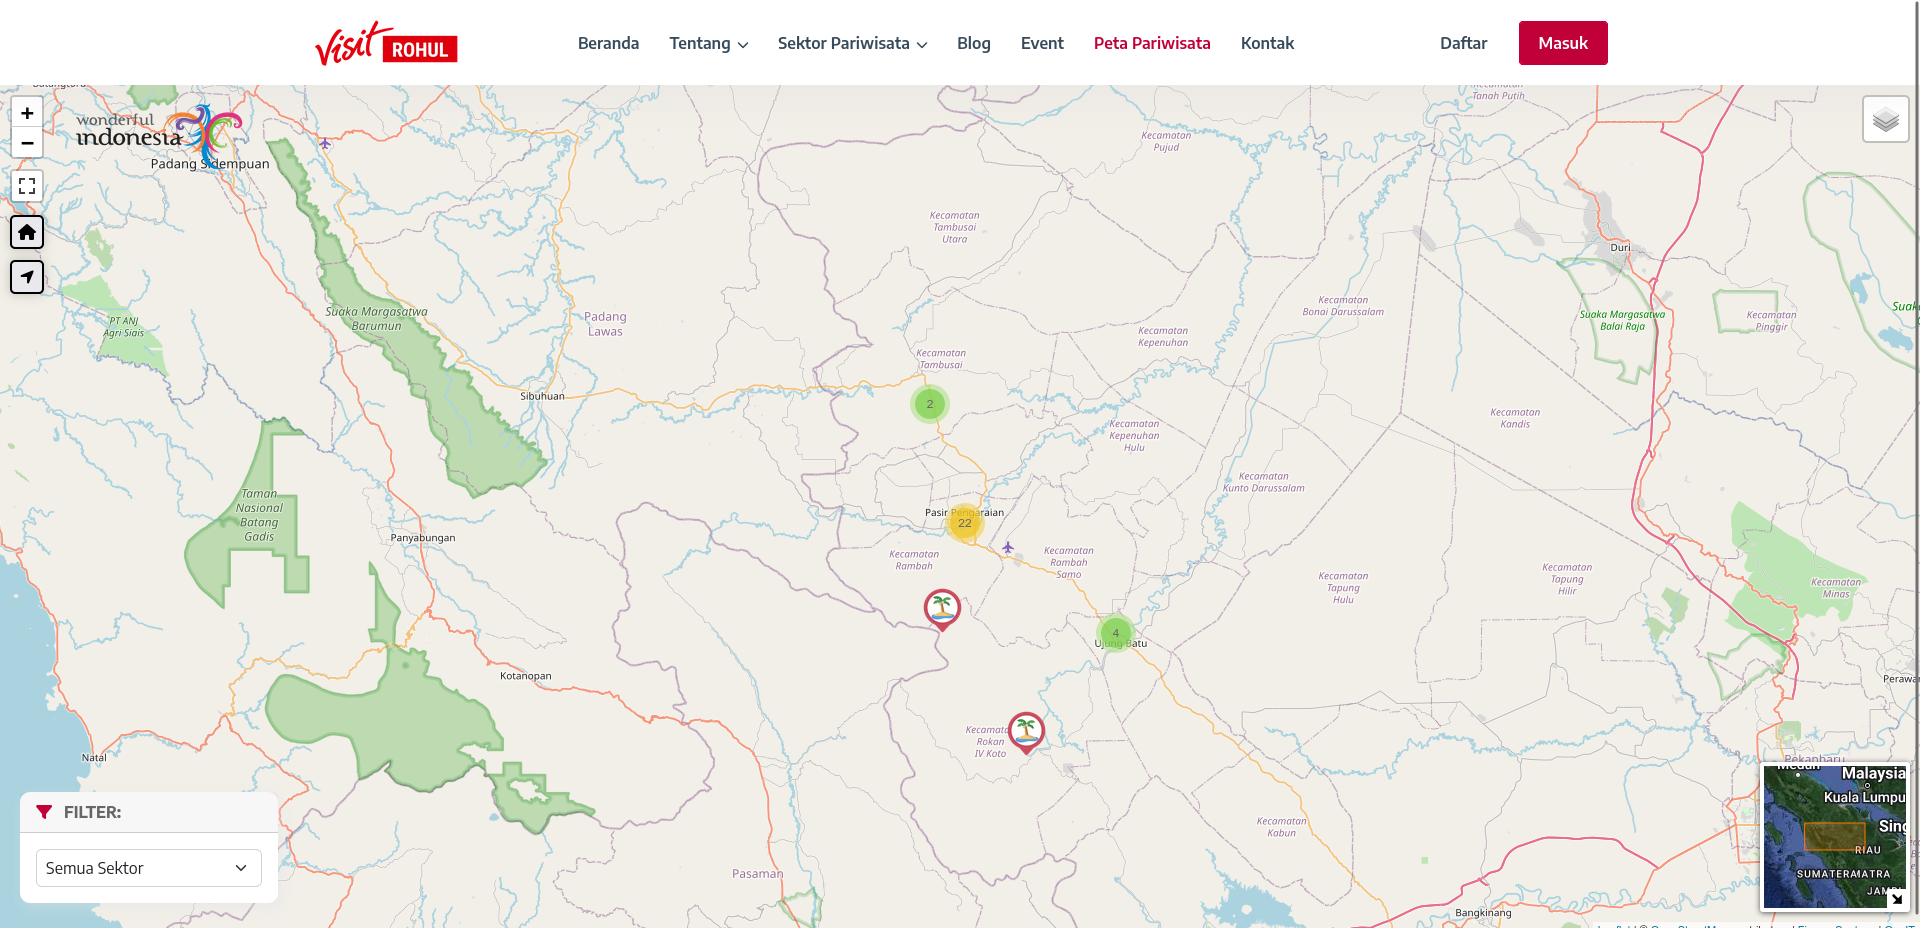Open the Kontak page
Screen dimensions: 1920x928
tap(1267, 43)
